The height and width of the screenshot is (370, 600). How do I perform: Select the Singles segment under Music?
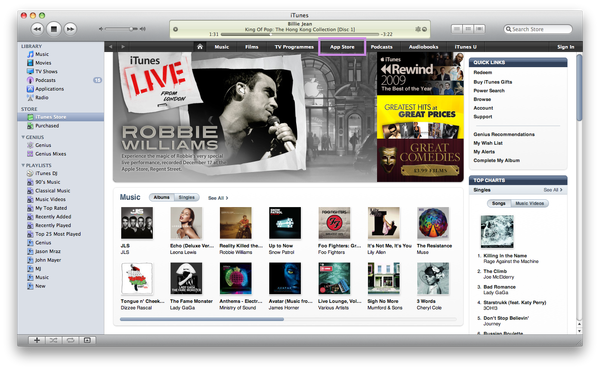pos(187,197)
